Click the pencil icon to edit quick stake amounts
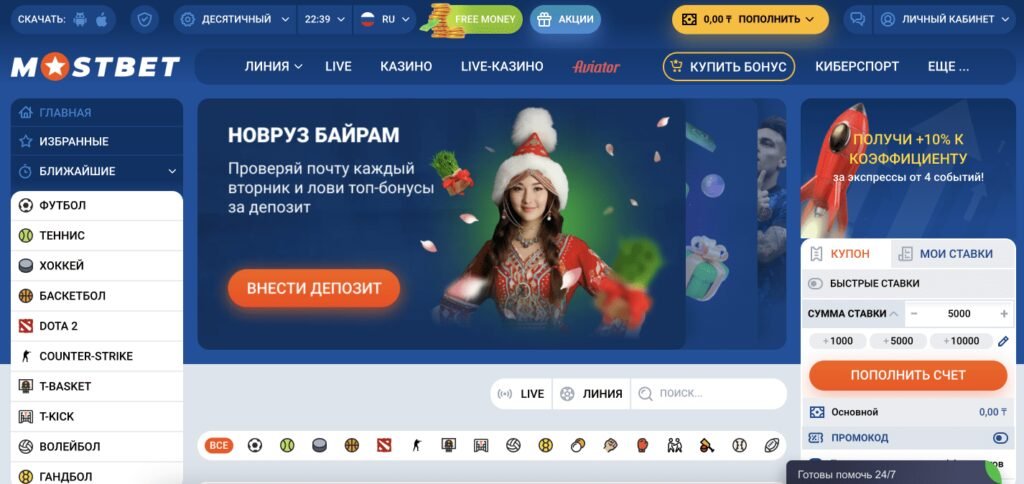This screenshot has width=1024, height=484. click(x=1003, y=341)
